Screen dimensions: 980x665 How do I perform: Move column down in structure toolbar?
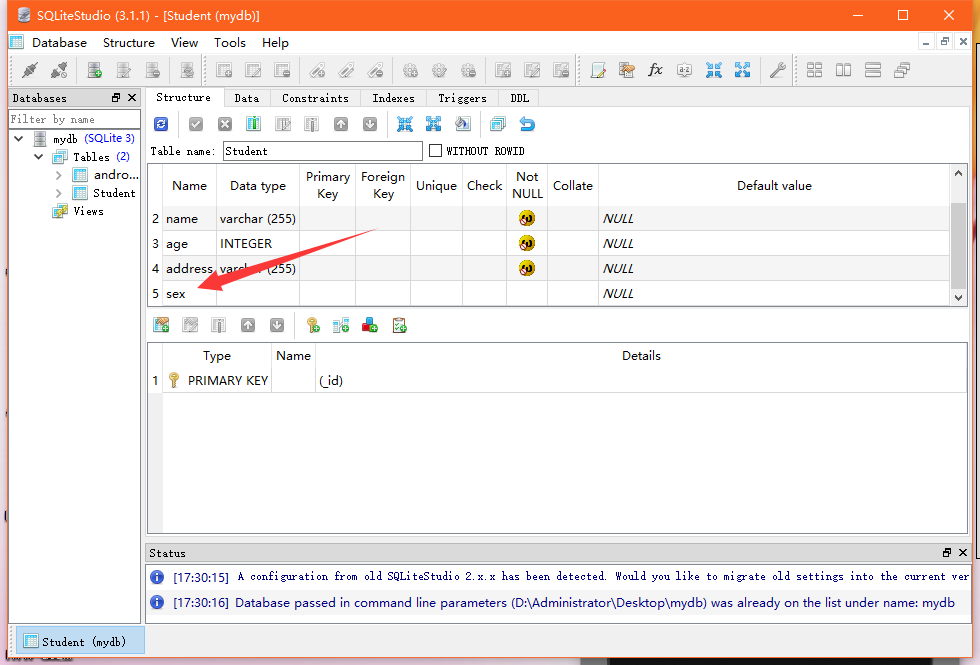(x=370, y=124)
